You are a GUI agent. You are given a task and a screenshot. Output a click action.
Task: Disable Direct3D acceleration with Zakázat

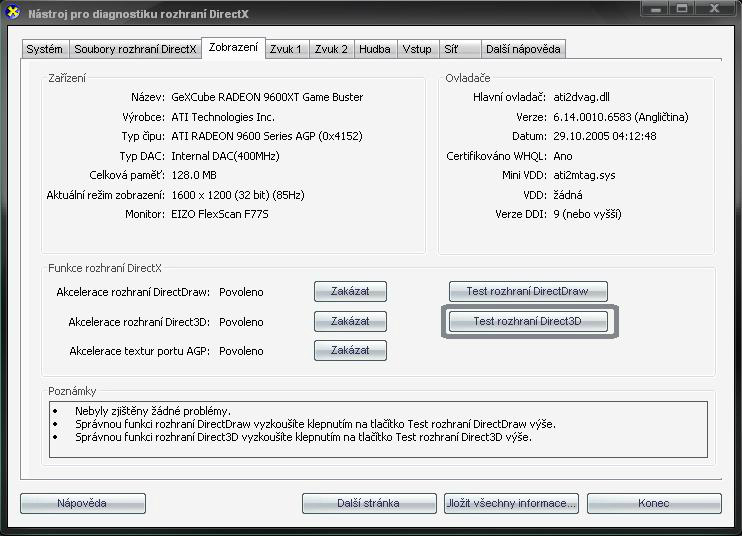point(350,322)
